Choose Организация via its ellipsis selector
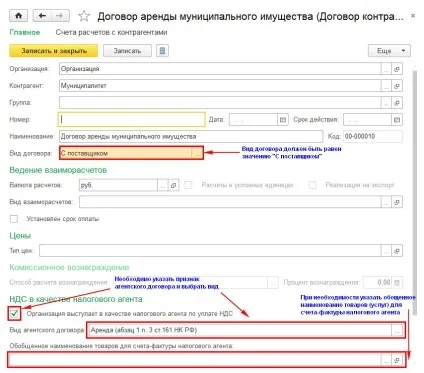424x373 pixels. pyautogui.click(x=386, y=69)
